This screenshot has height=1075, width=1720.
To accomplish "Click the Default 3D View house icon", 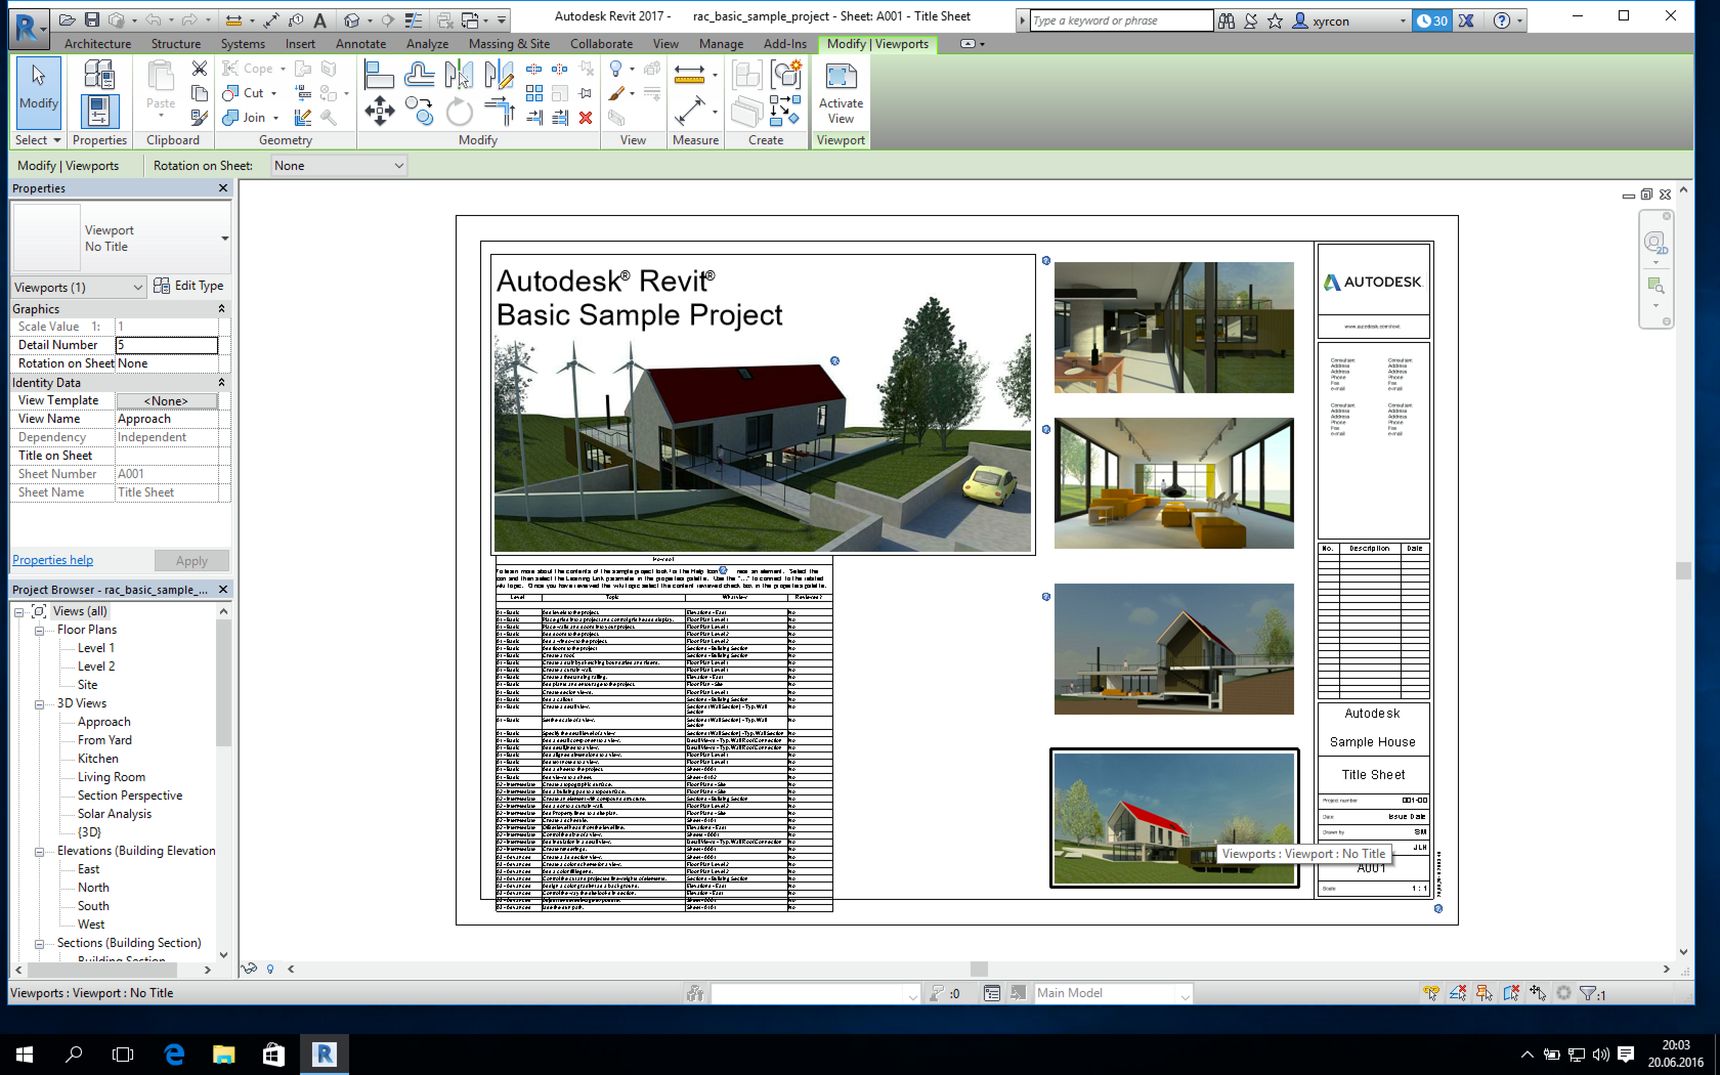I will point(351,20).
